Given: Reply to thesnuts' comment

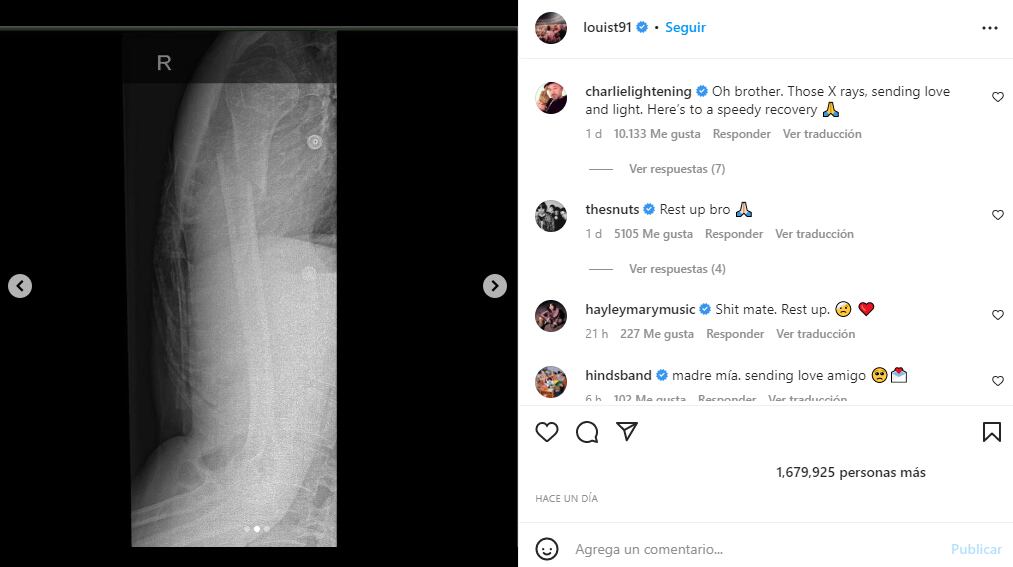Looking at the screenshot, I should pos(734,234).
